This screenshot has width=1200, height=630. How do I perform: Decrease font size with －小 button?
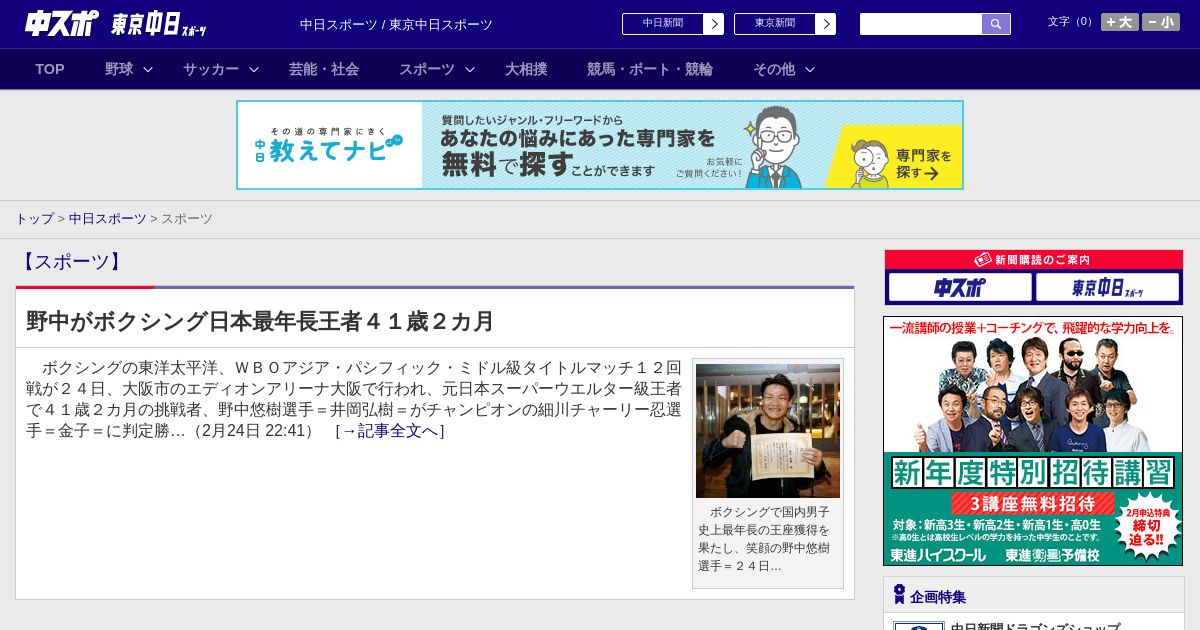1161,22
